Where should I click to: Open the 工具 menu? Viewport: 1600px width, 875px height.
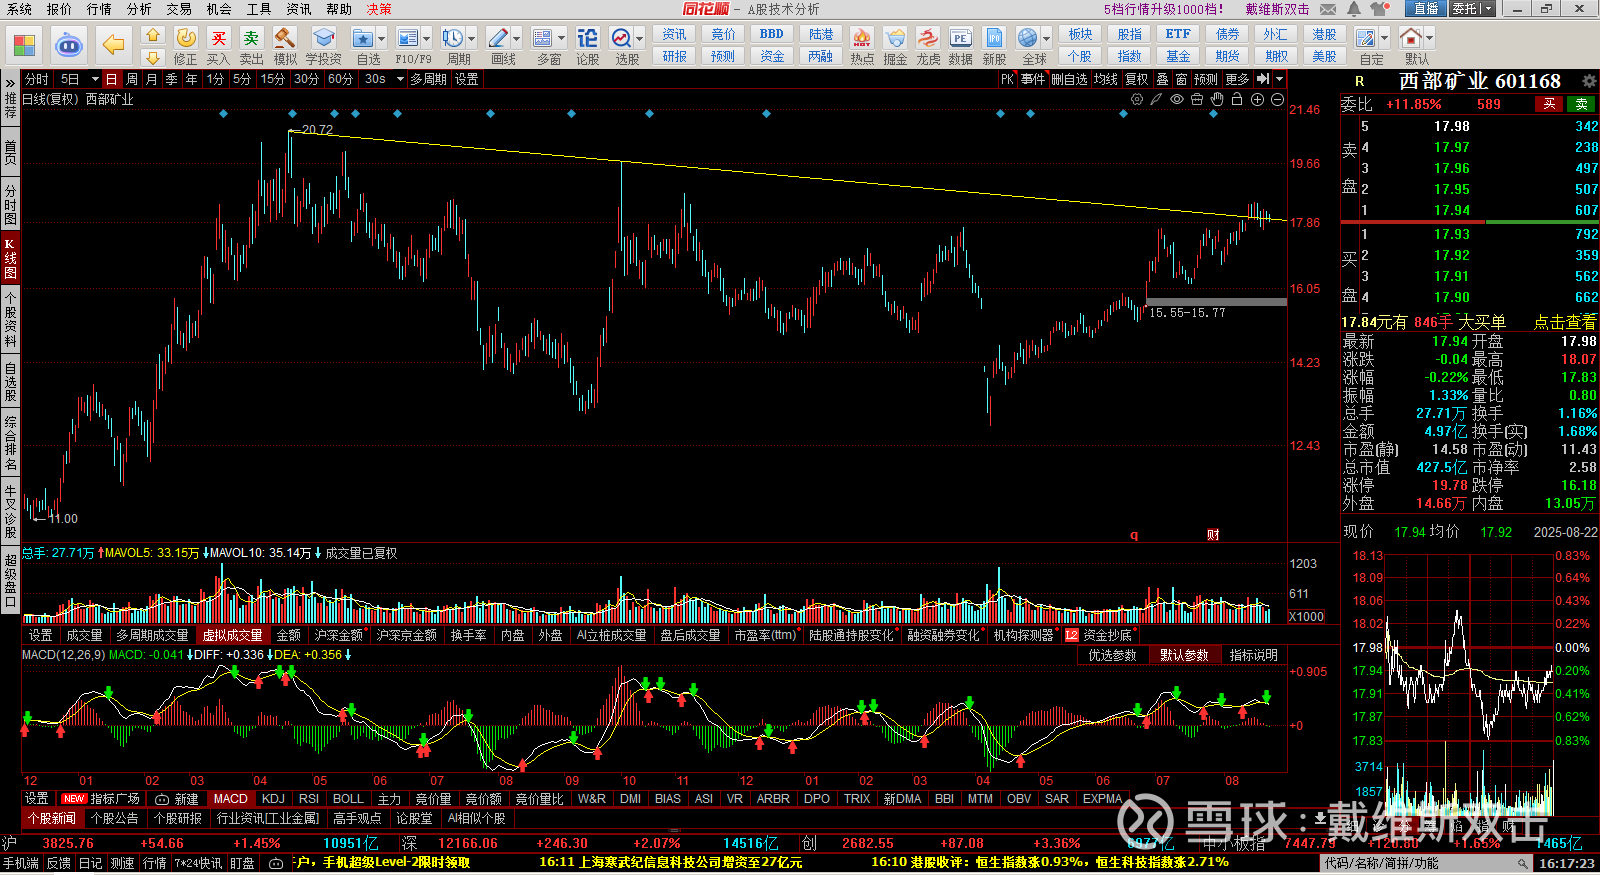pyautogui.click(x=259, y=9)
